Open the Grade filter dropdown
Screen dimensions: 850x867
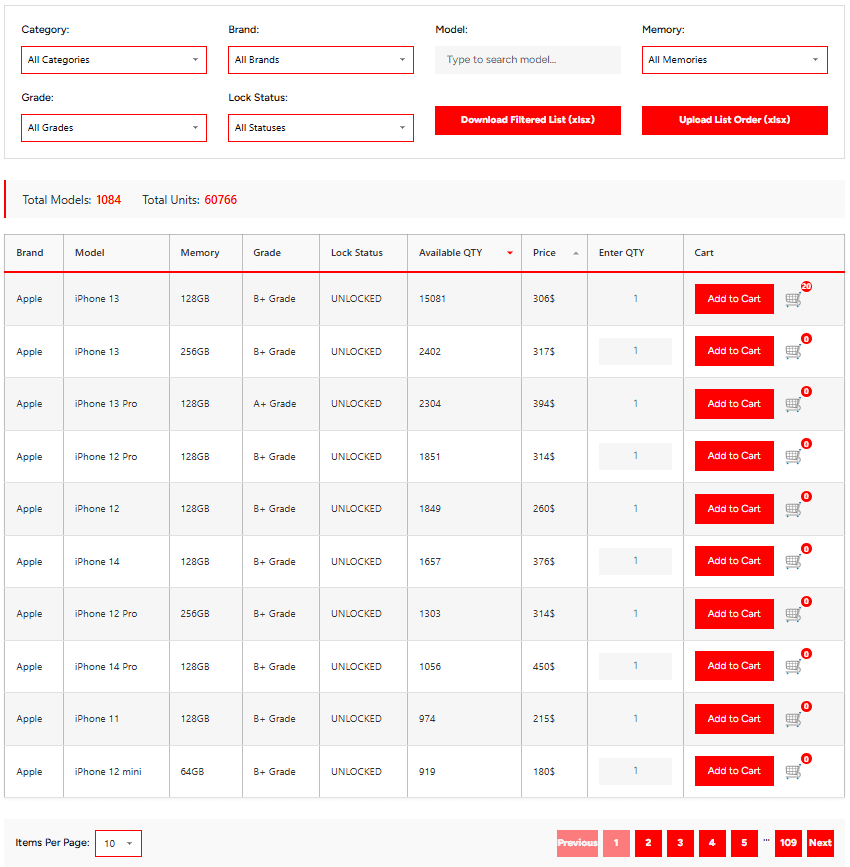pos(114,128)
